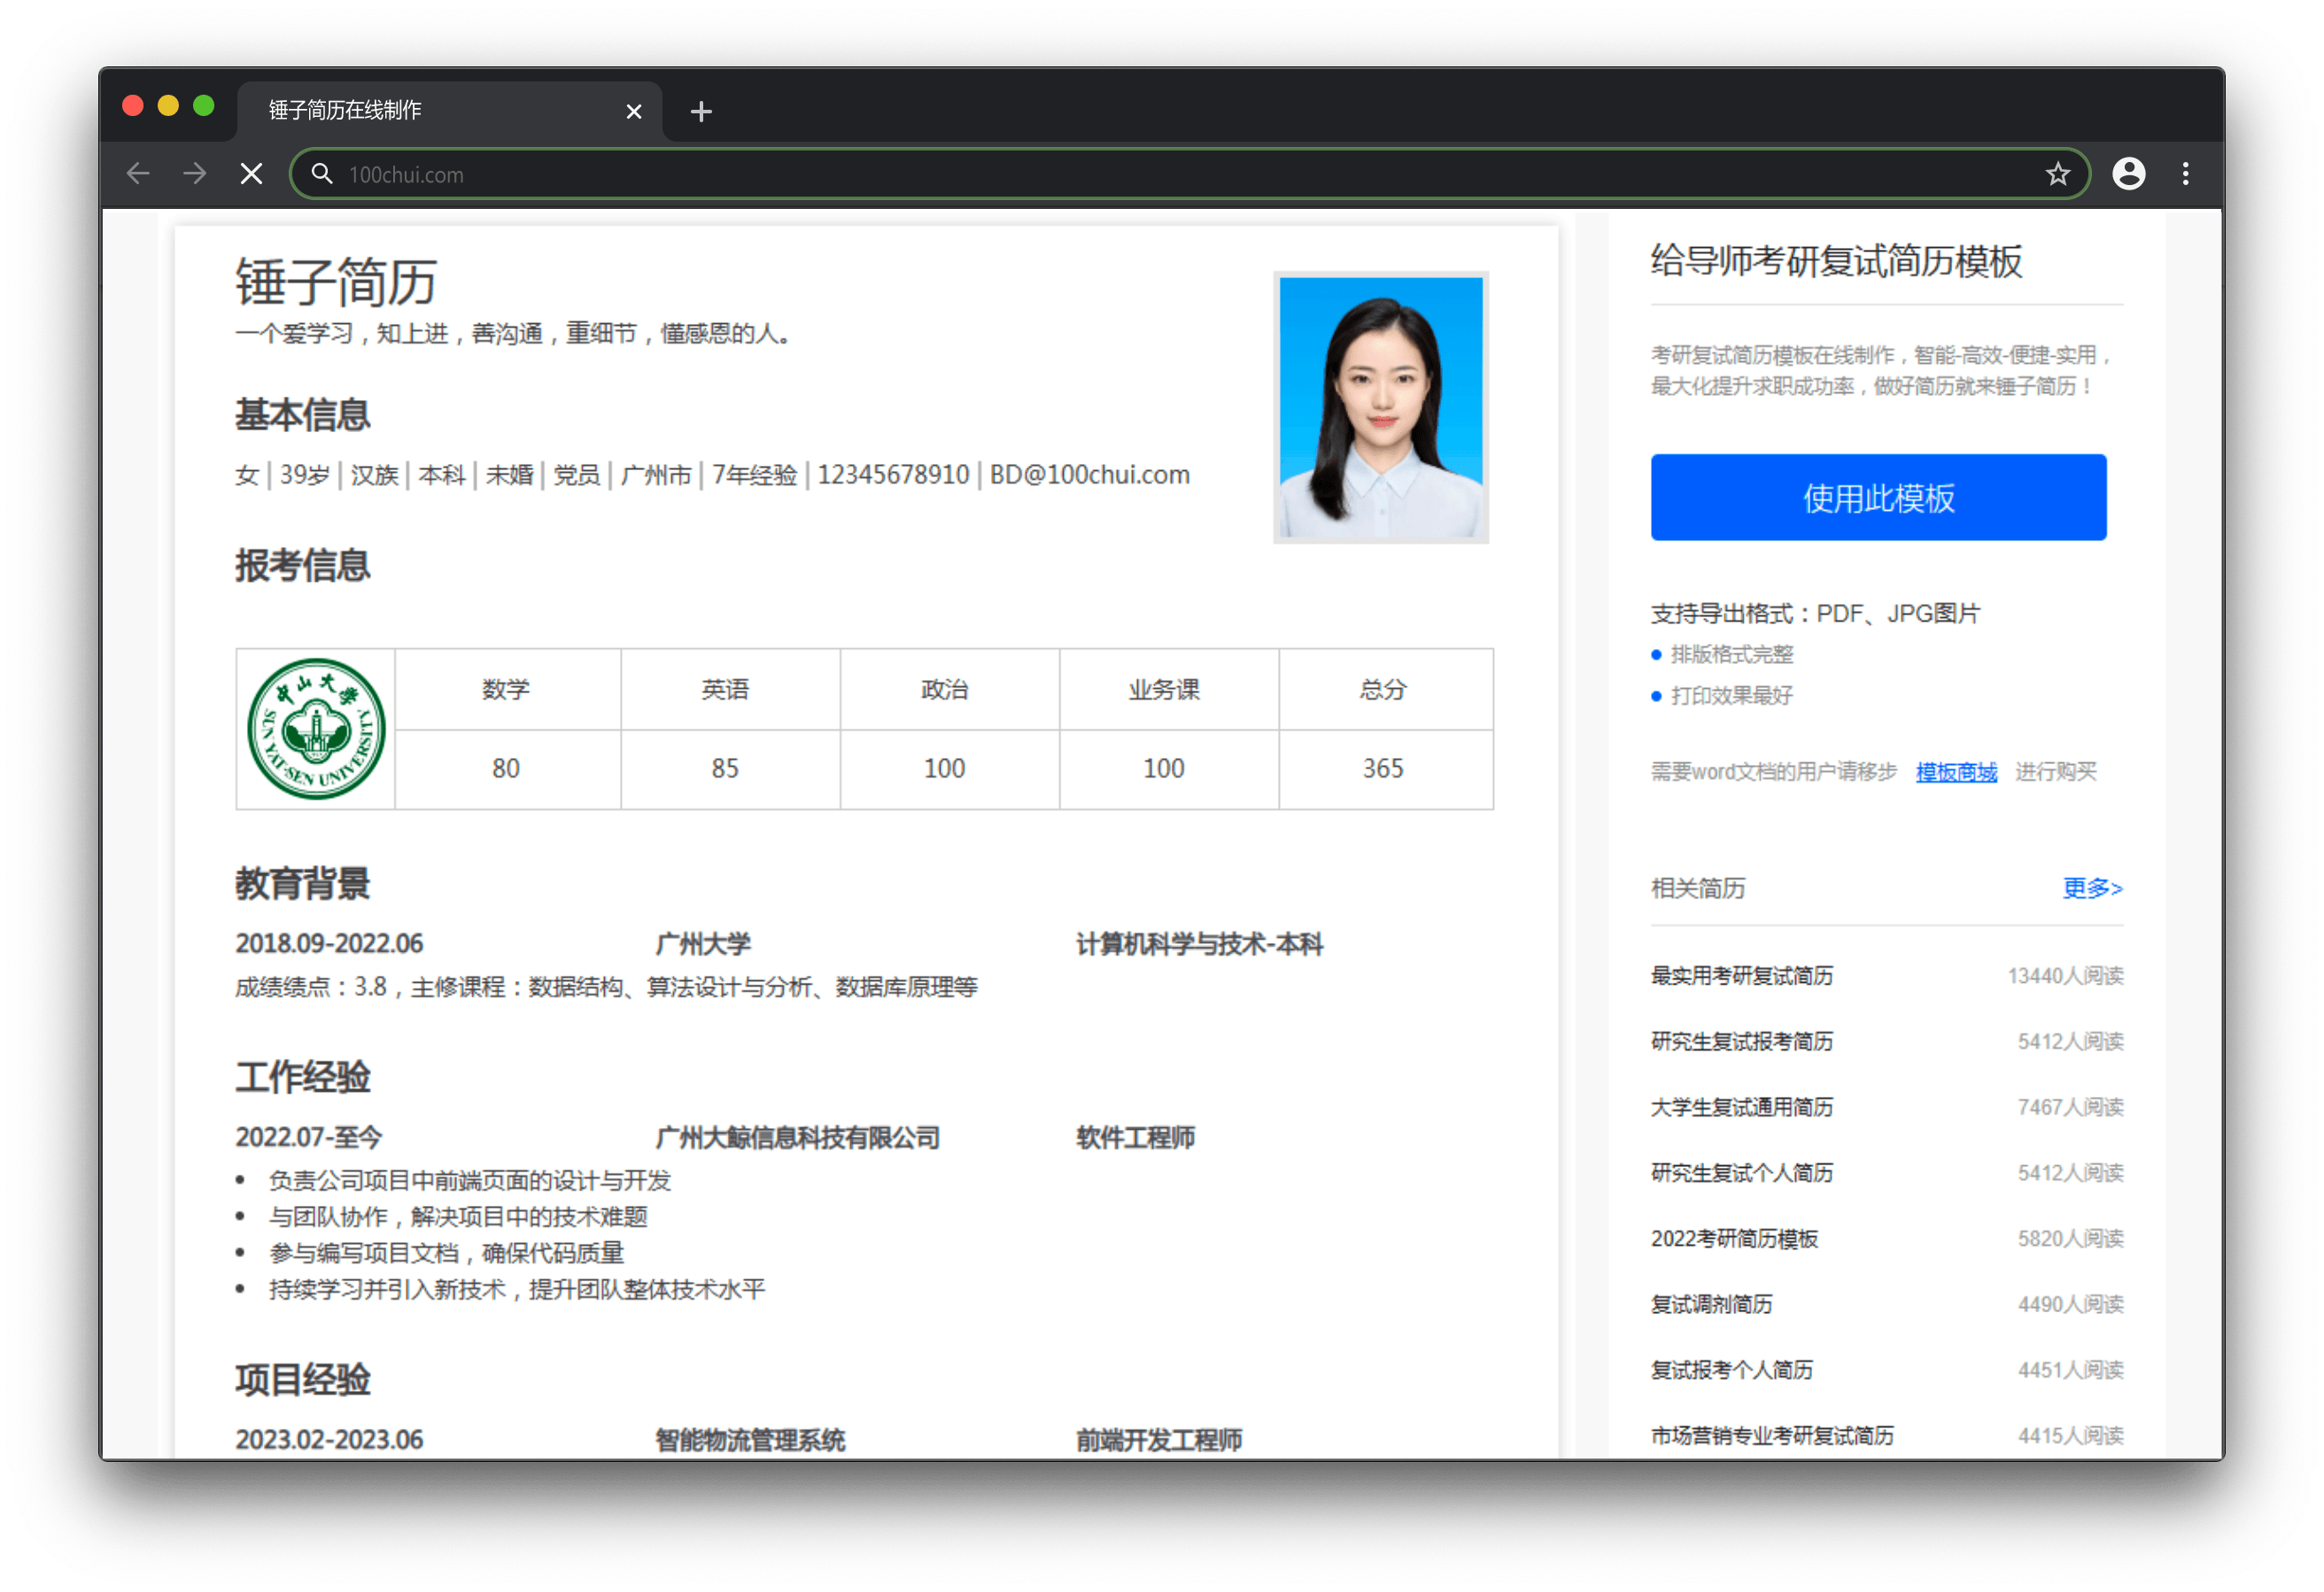Open the 模板商城 link

(x=1956, y=771)
